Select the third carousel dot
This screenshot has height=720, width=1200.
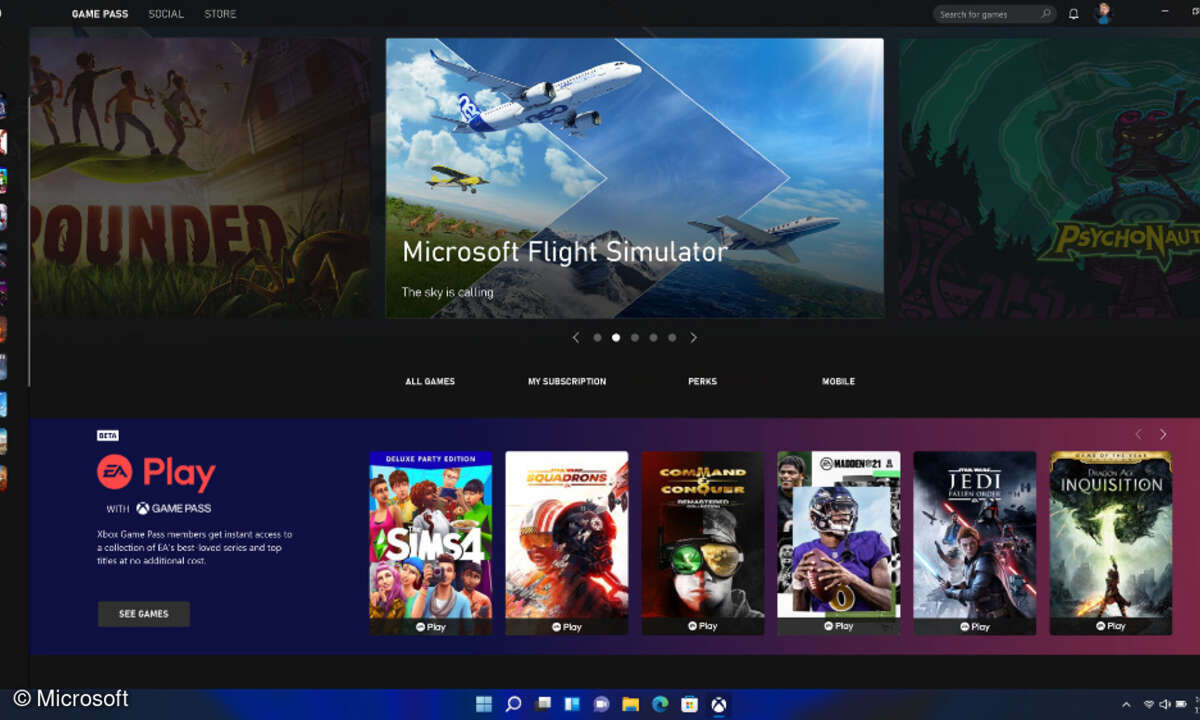(x=634, y=338)
